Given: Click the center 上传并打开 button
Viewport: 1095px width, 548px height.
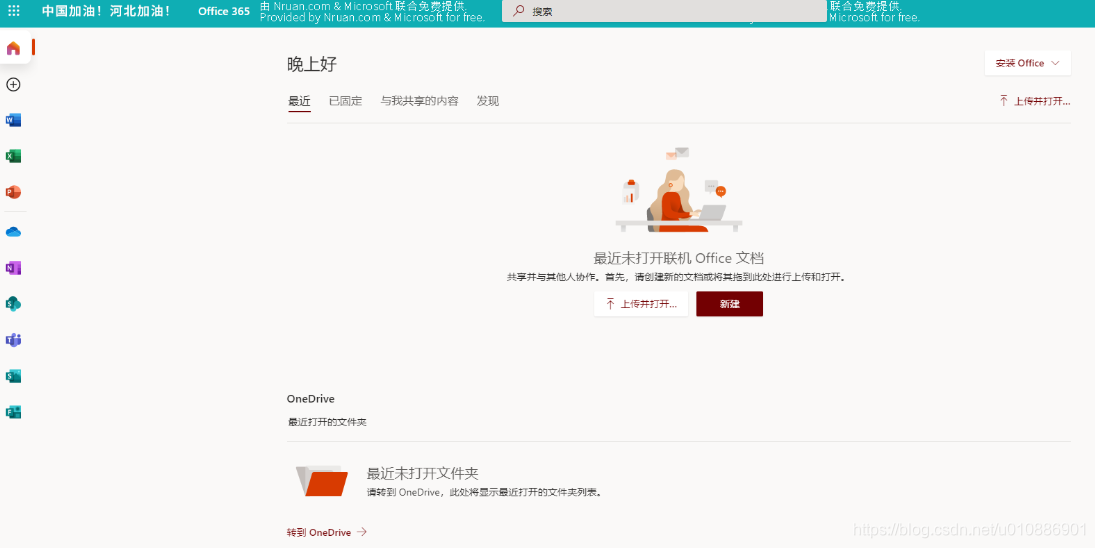Looking at the screenshot, I should click(x=641, y=304).
